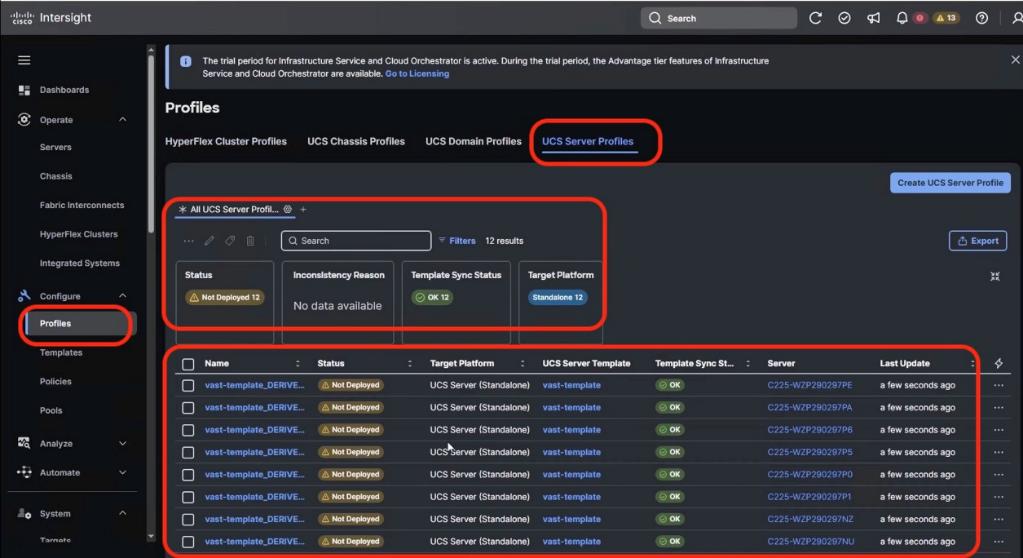
Task: Open row actions for server C225-WZP290297PA
Action: [998, 407]
